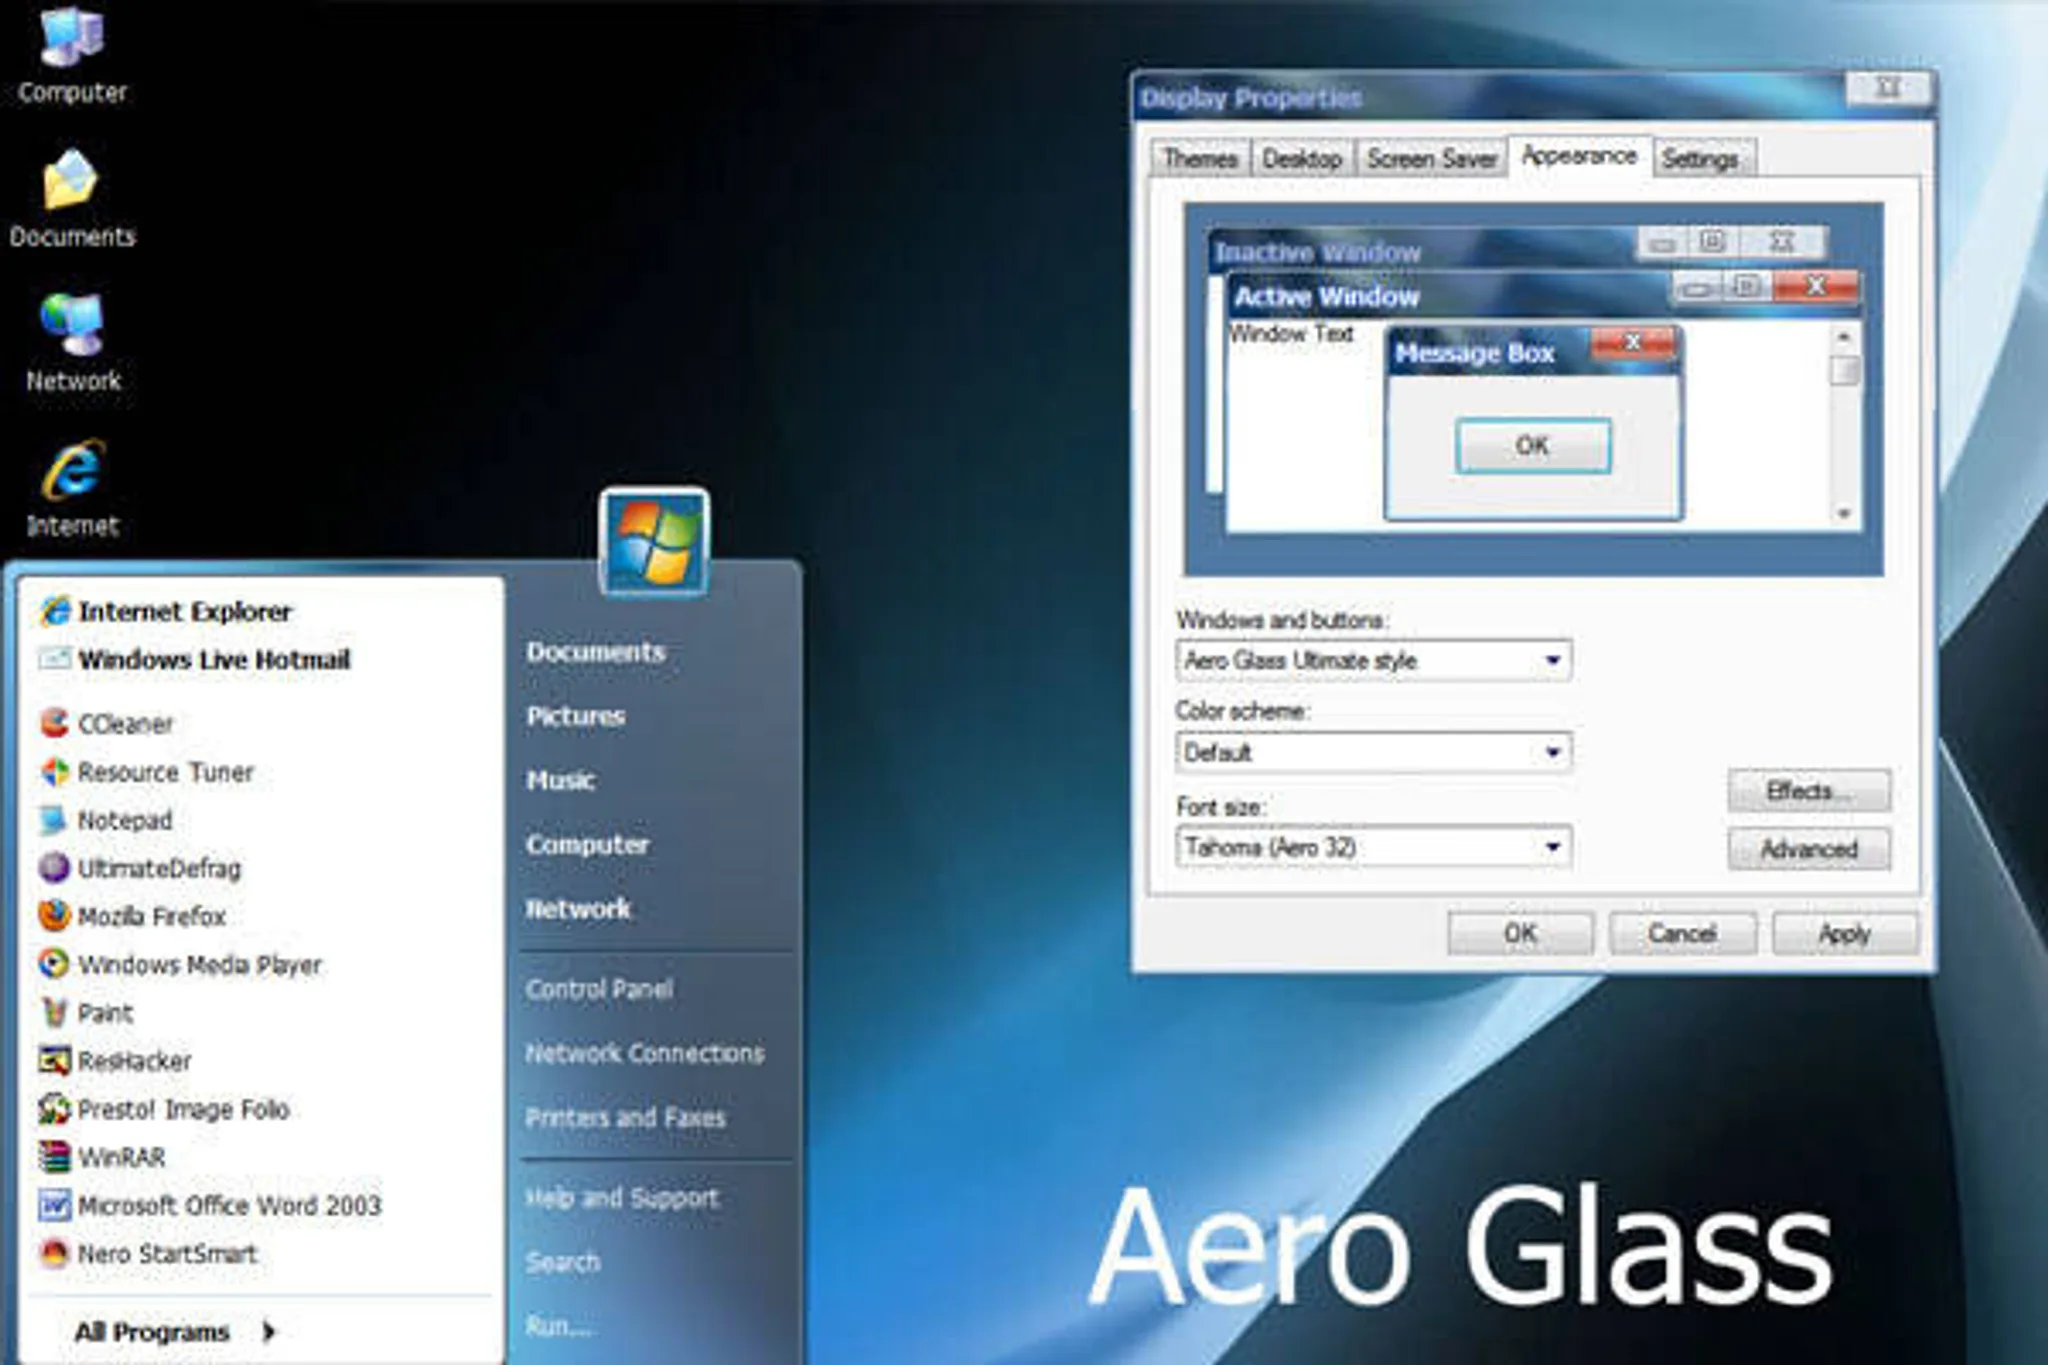
Task: Click the Advanced button
Action: (x=1809, y=849)
